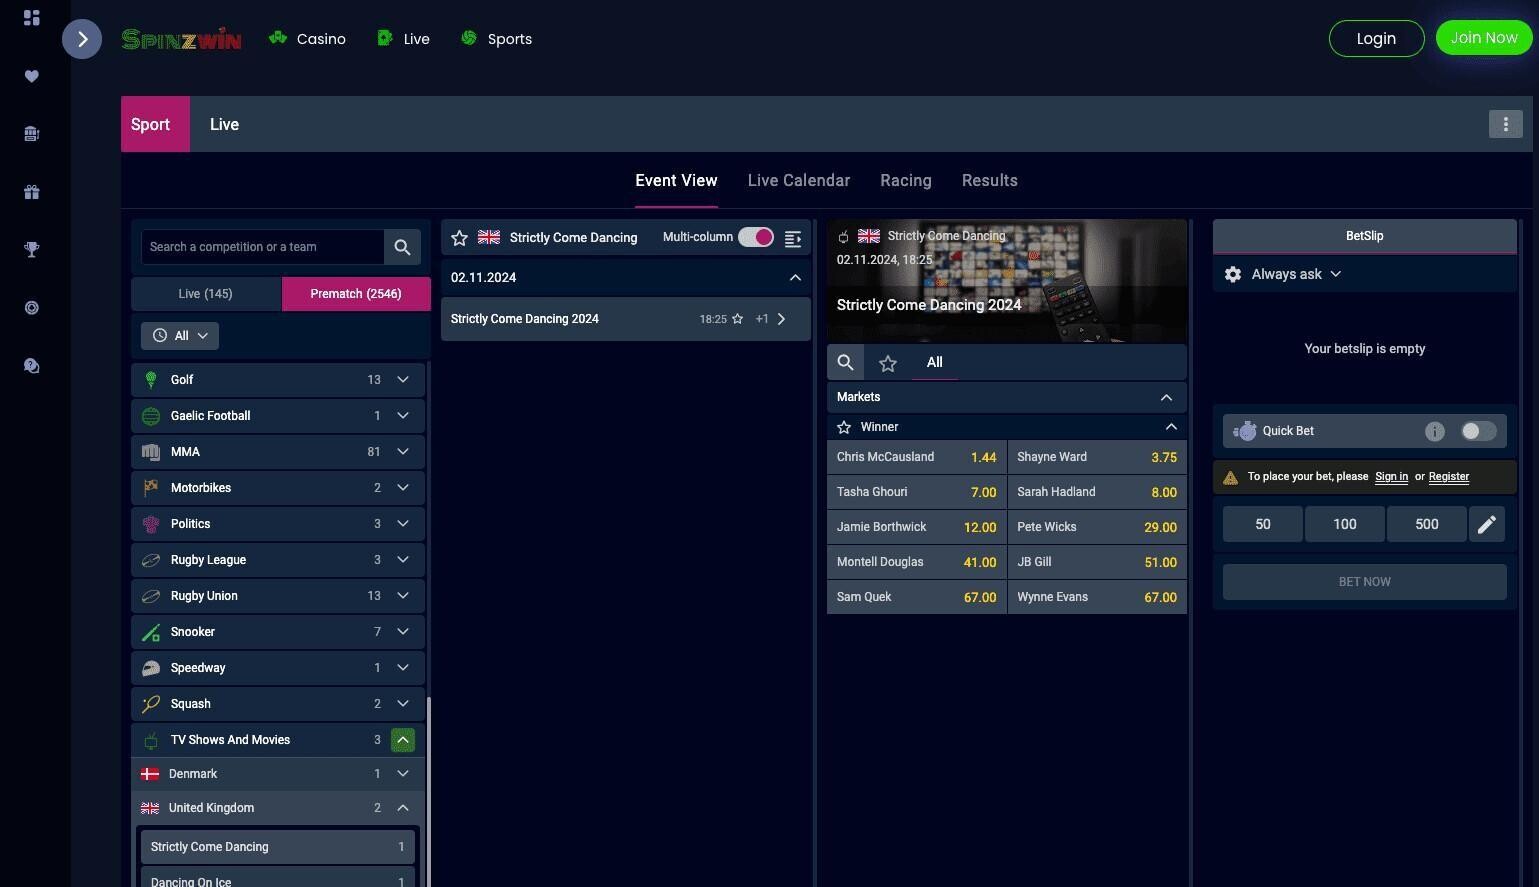This screenshot has width=1539, height=887.
Task: Star the Strictly Come Dancing 2024 event
Action: click(737, 319)
